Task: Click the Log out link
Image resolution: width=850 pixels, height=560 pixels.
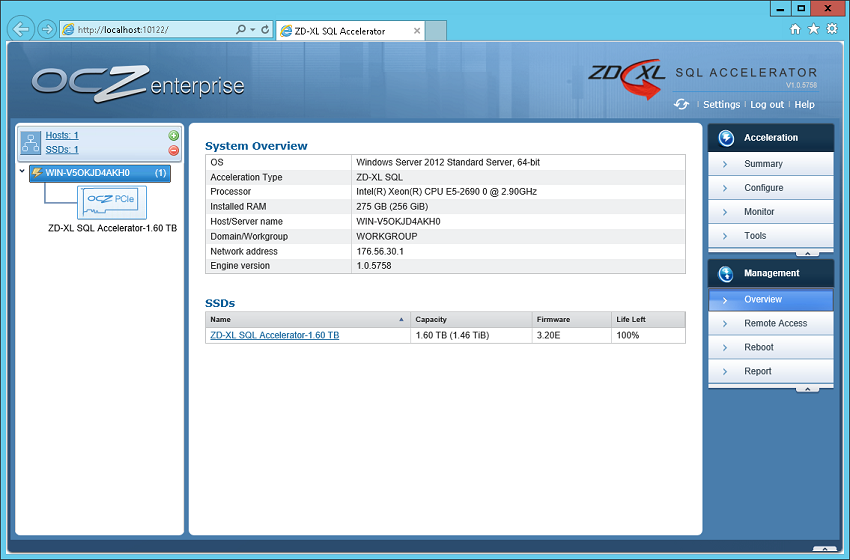Action: [x=767, y=105]
